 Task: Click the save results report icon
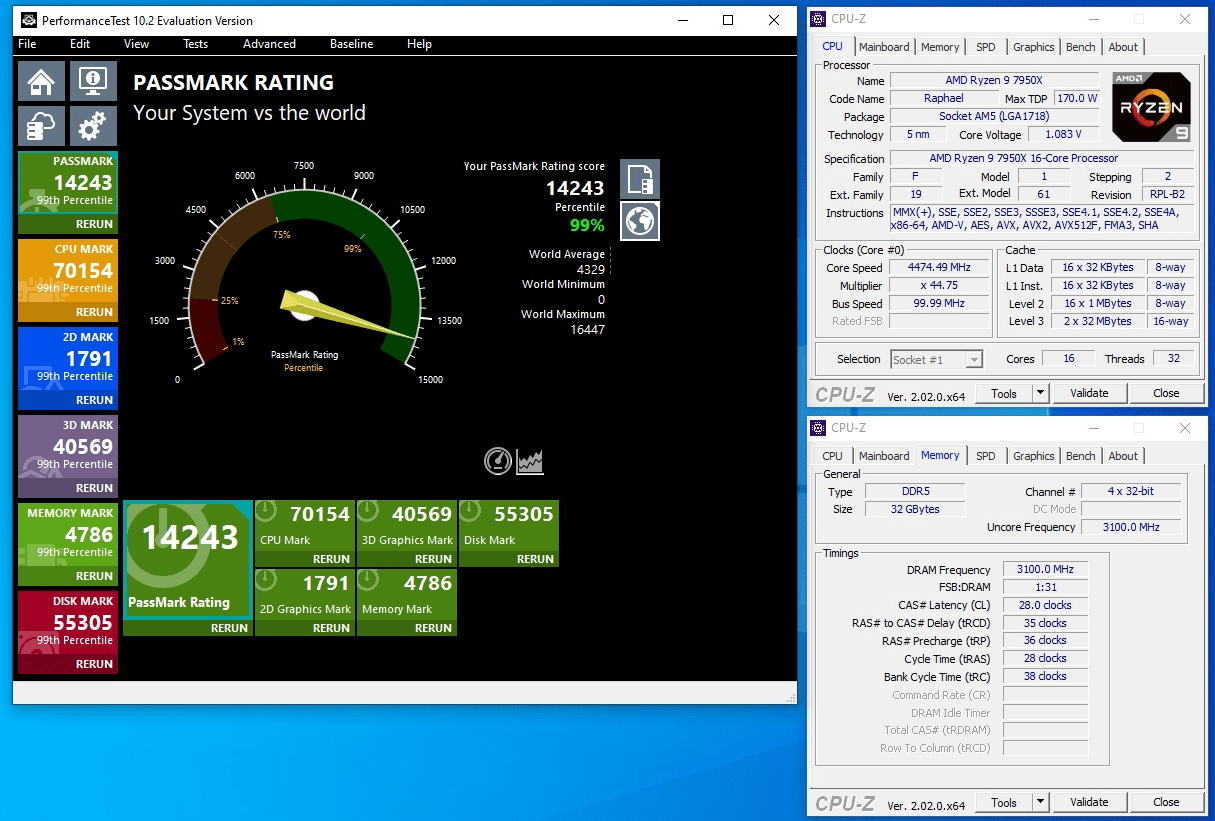(x=640, y=180)
